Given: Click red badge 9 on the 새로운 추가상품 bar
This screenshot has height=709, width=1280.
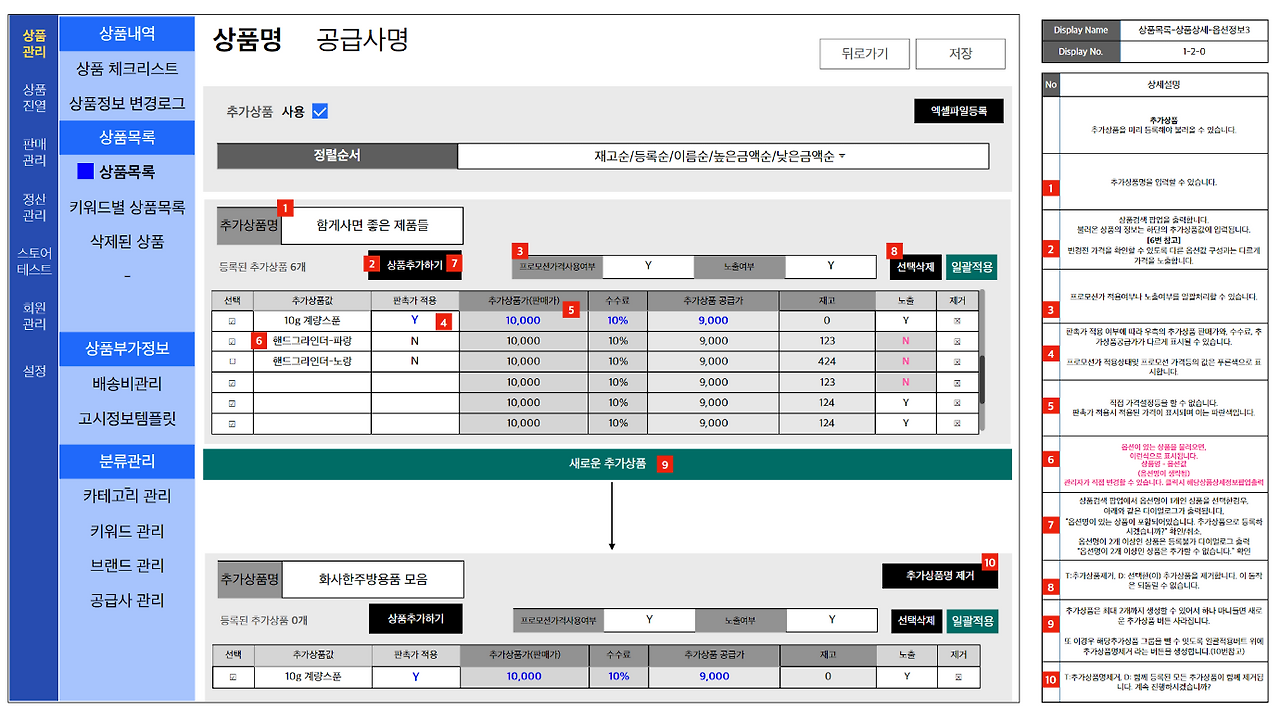Looking at the screenshot, I should [667, 464].
